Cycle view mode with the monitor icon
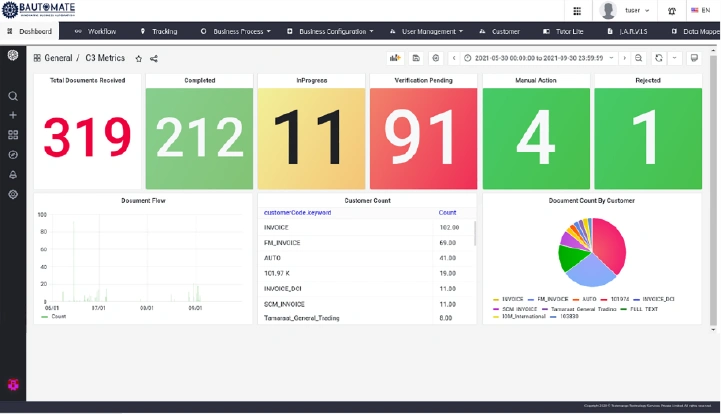The image size is (721, 414). click(x=694, y=58)
